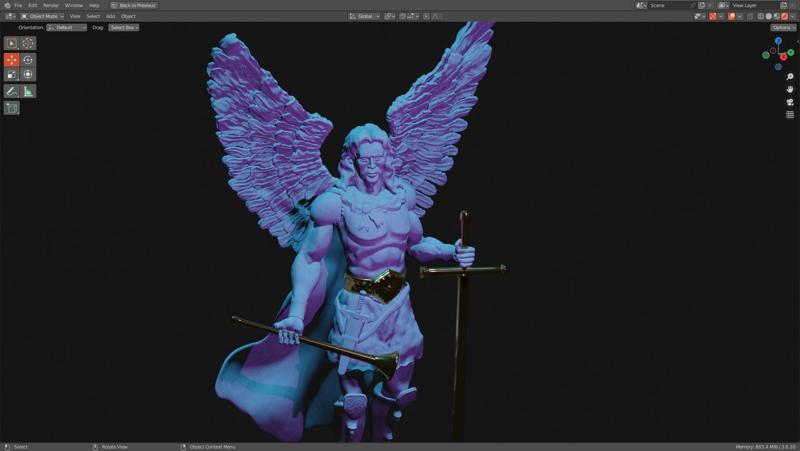This screenshot has height=451, width=800.
Task: Open the viewport Select menu
Action: [93, 16]
